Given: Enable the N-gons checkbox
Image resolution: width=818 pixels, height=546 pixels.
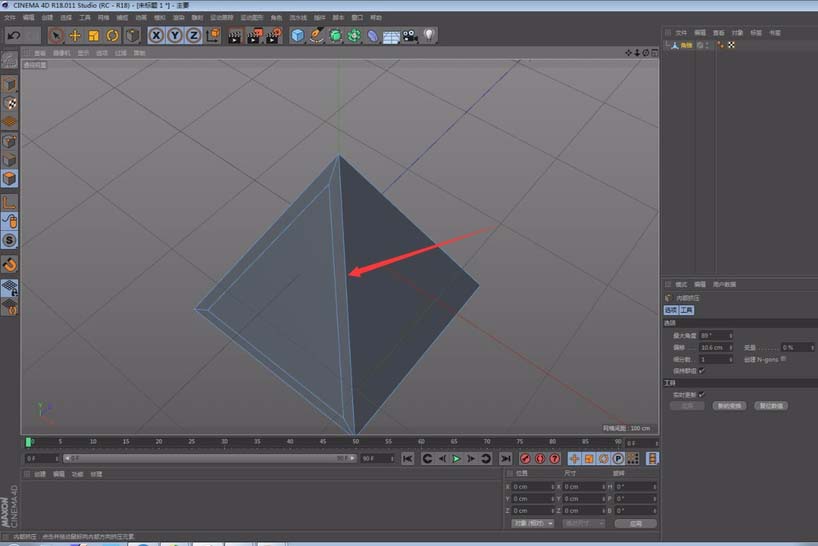Looking at the screenshot, I should click(x=784, y=359).
